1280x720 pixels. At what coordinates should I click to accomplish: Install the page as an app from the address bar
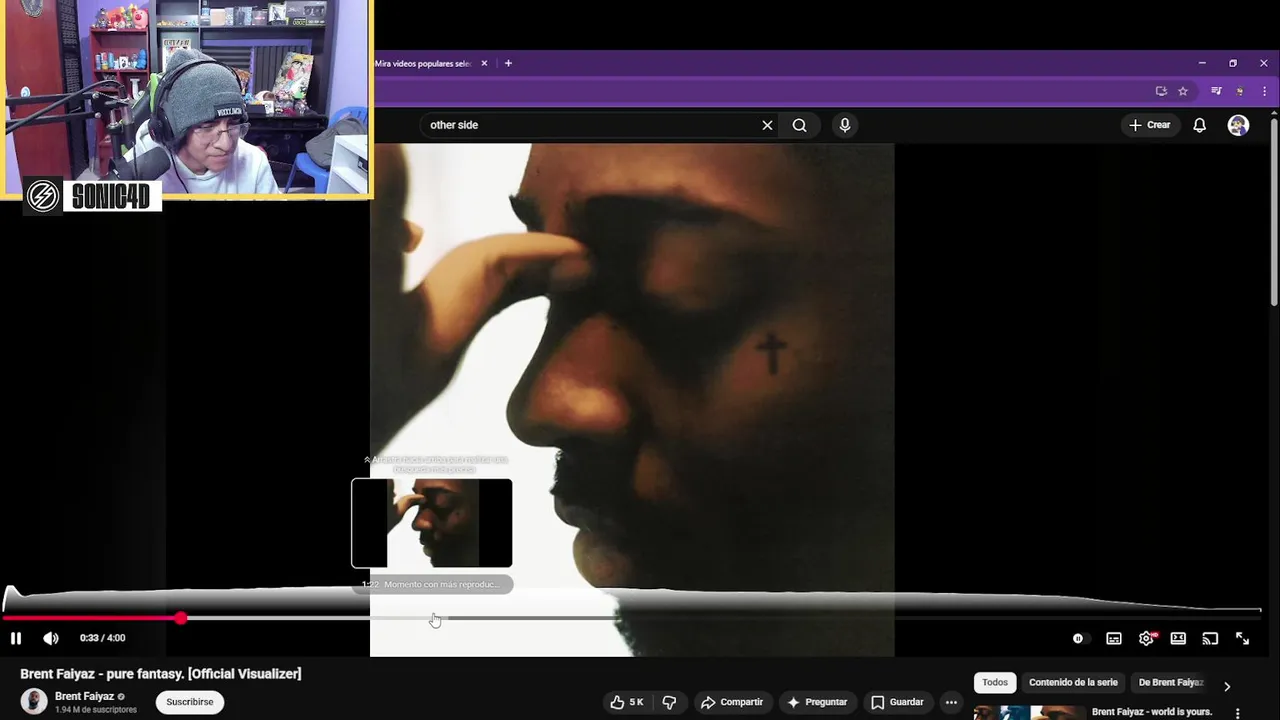point(1161,91)
